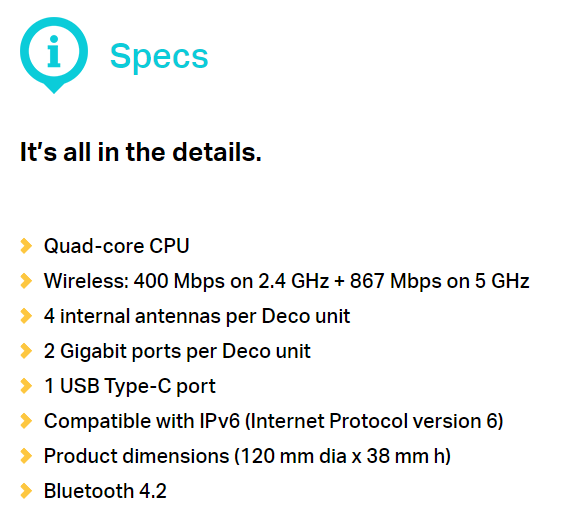Click chevron beside Compatible with IPv6

26,421
